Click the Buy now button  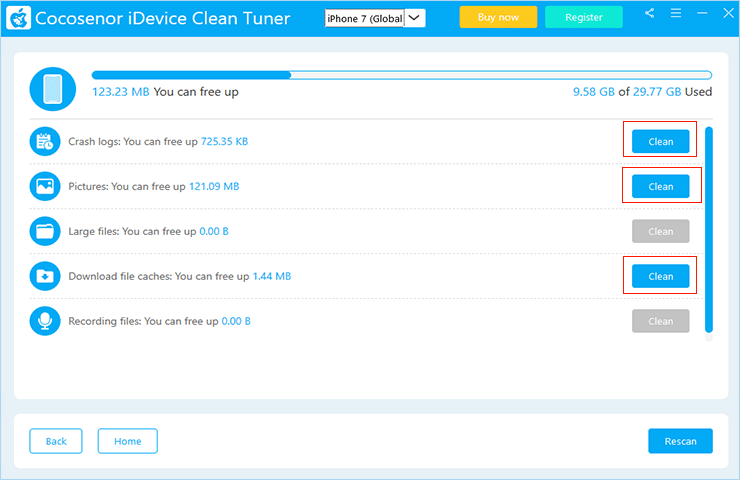pos(498,17)
